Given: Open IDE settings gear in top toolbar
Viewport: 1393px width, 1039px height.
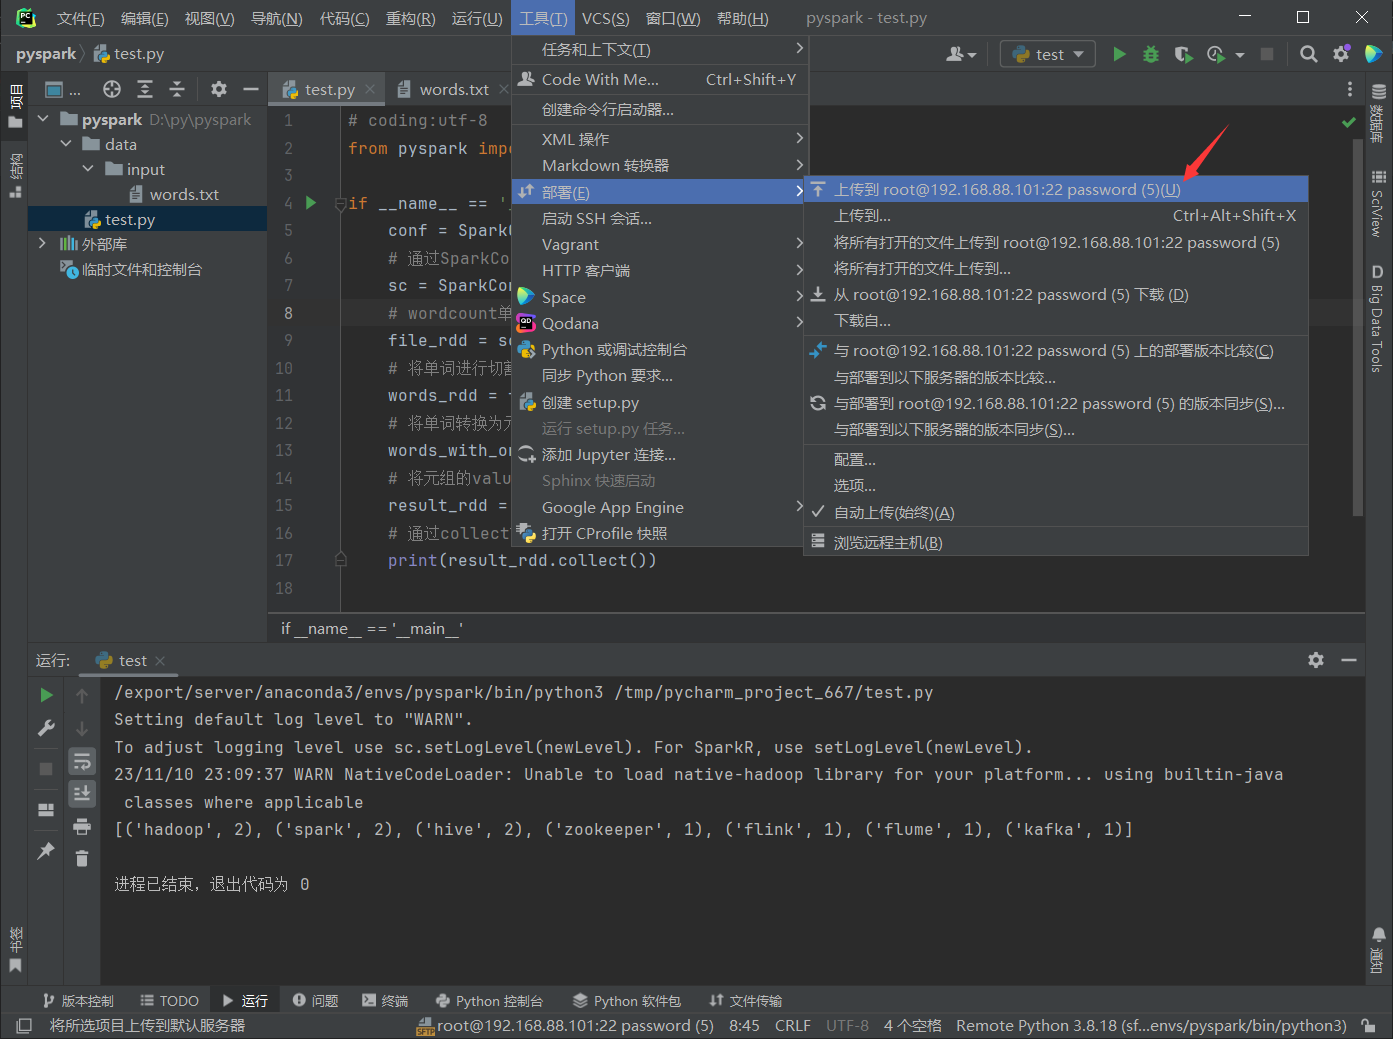Looking at the screenshot, I should click(x=1341, y=54).
